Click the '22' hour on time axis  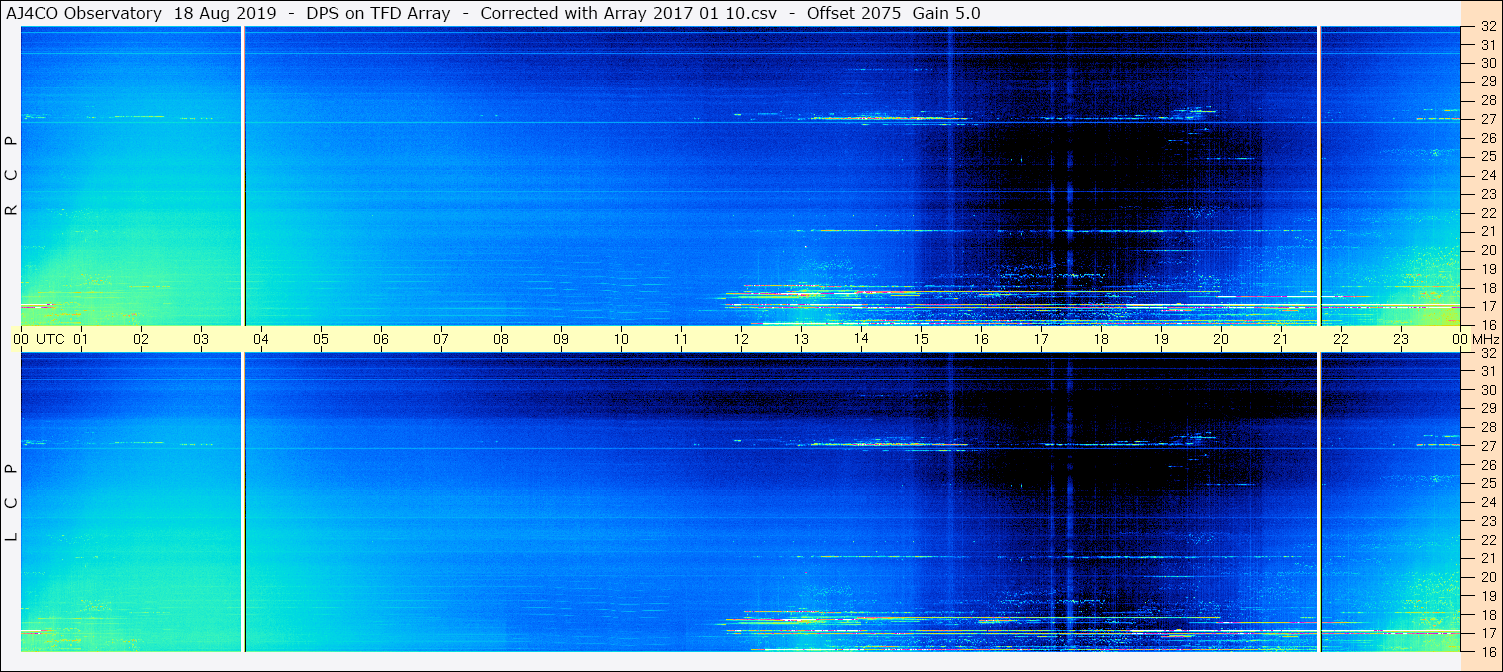click(1341, 339)
